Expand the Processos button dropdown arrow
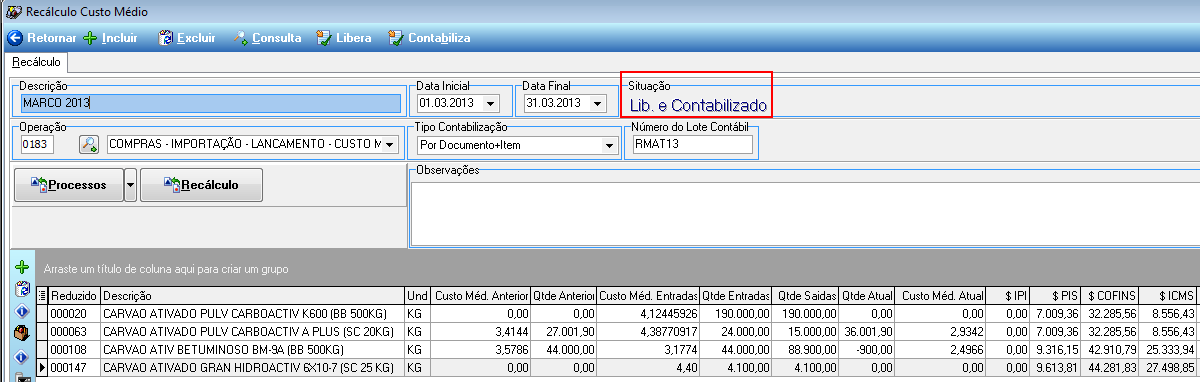This screenshot has height=382, width=1200. pos(130,185)
